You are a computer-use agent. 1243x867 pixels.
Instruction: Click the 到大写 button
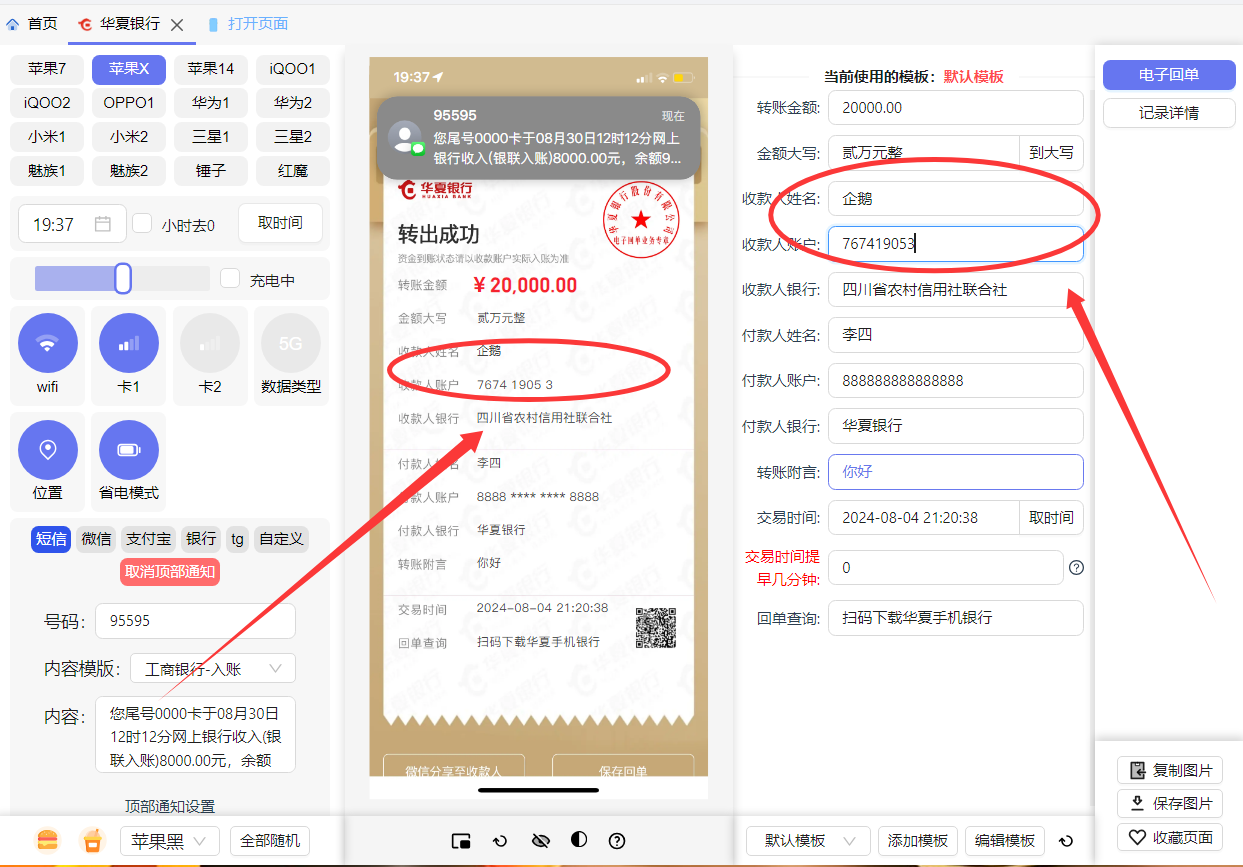(1051, 153)
